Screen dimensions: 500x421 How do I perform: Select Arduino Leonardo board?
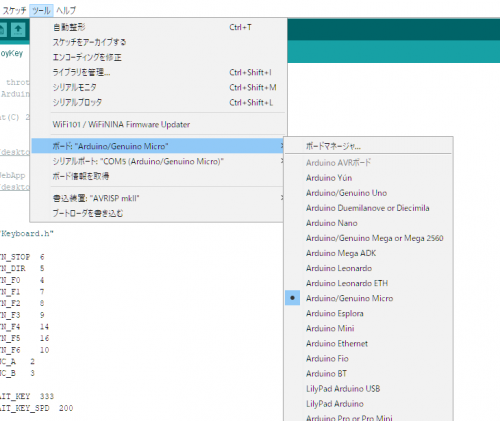pos(368,268)
